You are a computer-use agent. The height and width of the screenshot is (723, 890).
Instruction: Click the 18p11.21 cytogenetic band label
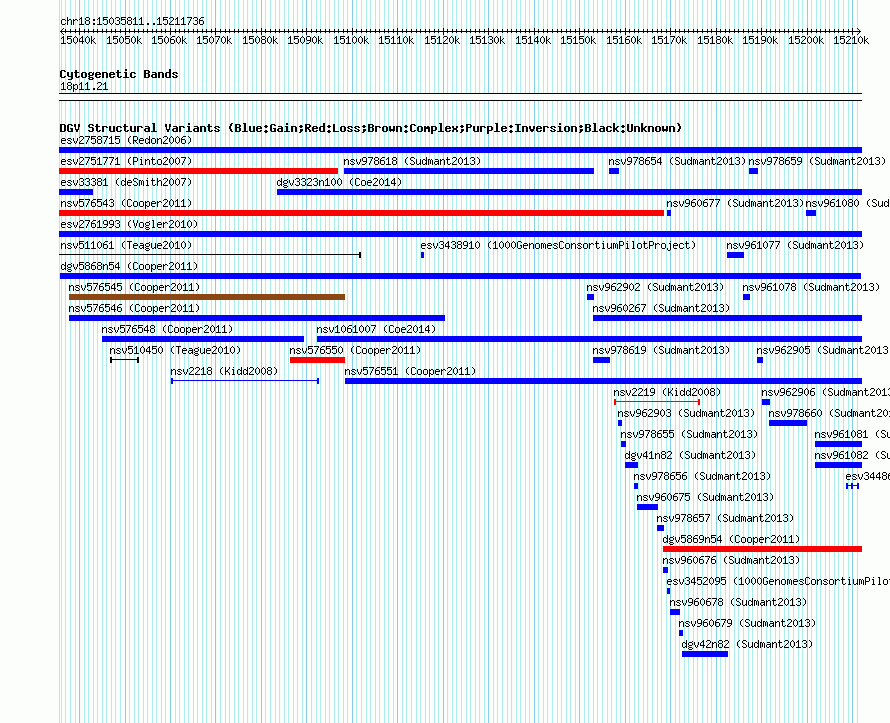pyautogui.click(x=84, y=86)
